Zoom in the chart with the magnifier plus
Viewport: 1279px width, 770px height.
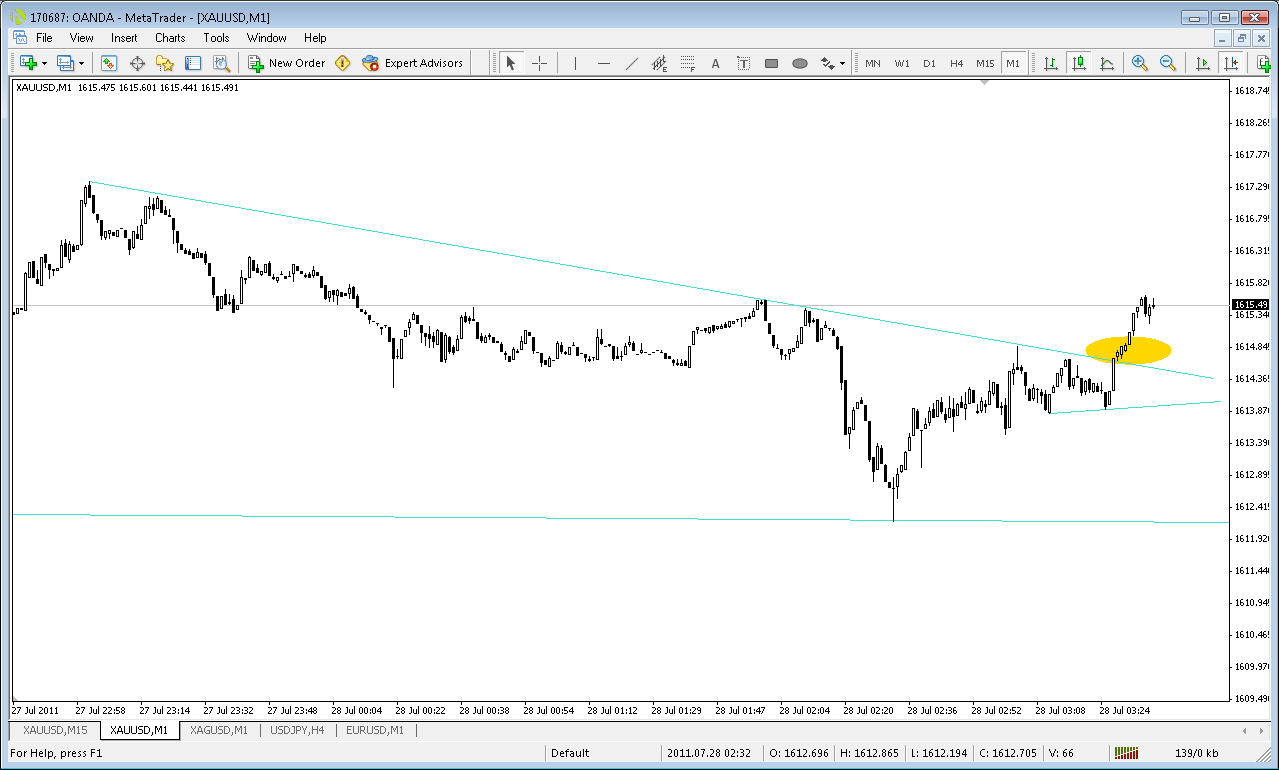[1140, 63]
